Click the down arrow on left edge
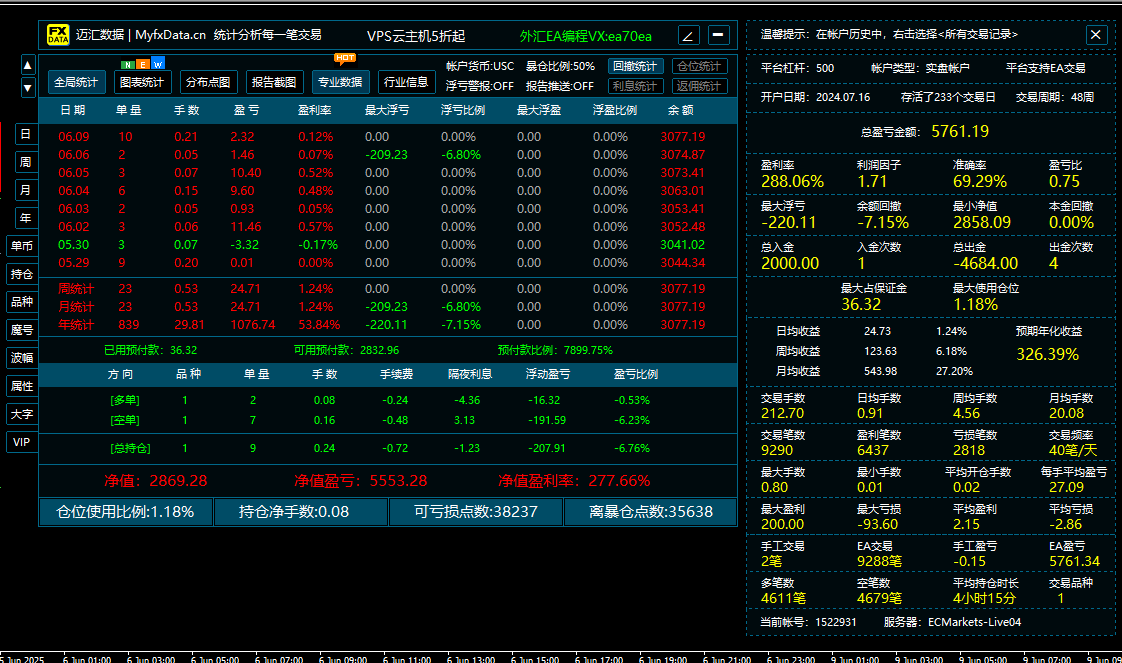This screenshot has width=1122, height=663. point(27,88)
